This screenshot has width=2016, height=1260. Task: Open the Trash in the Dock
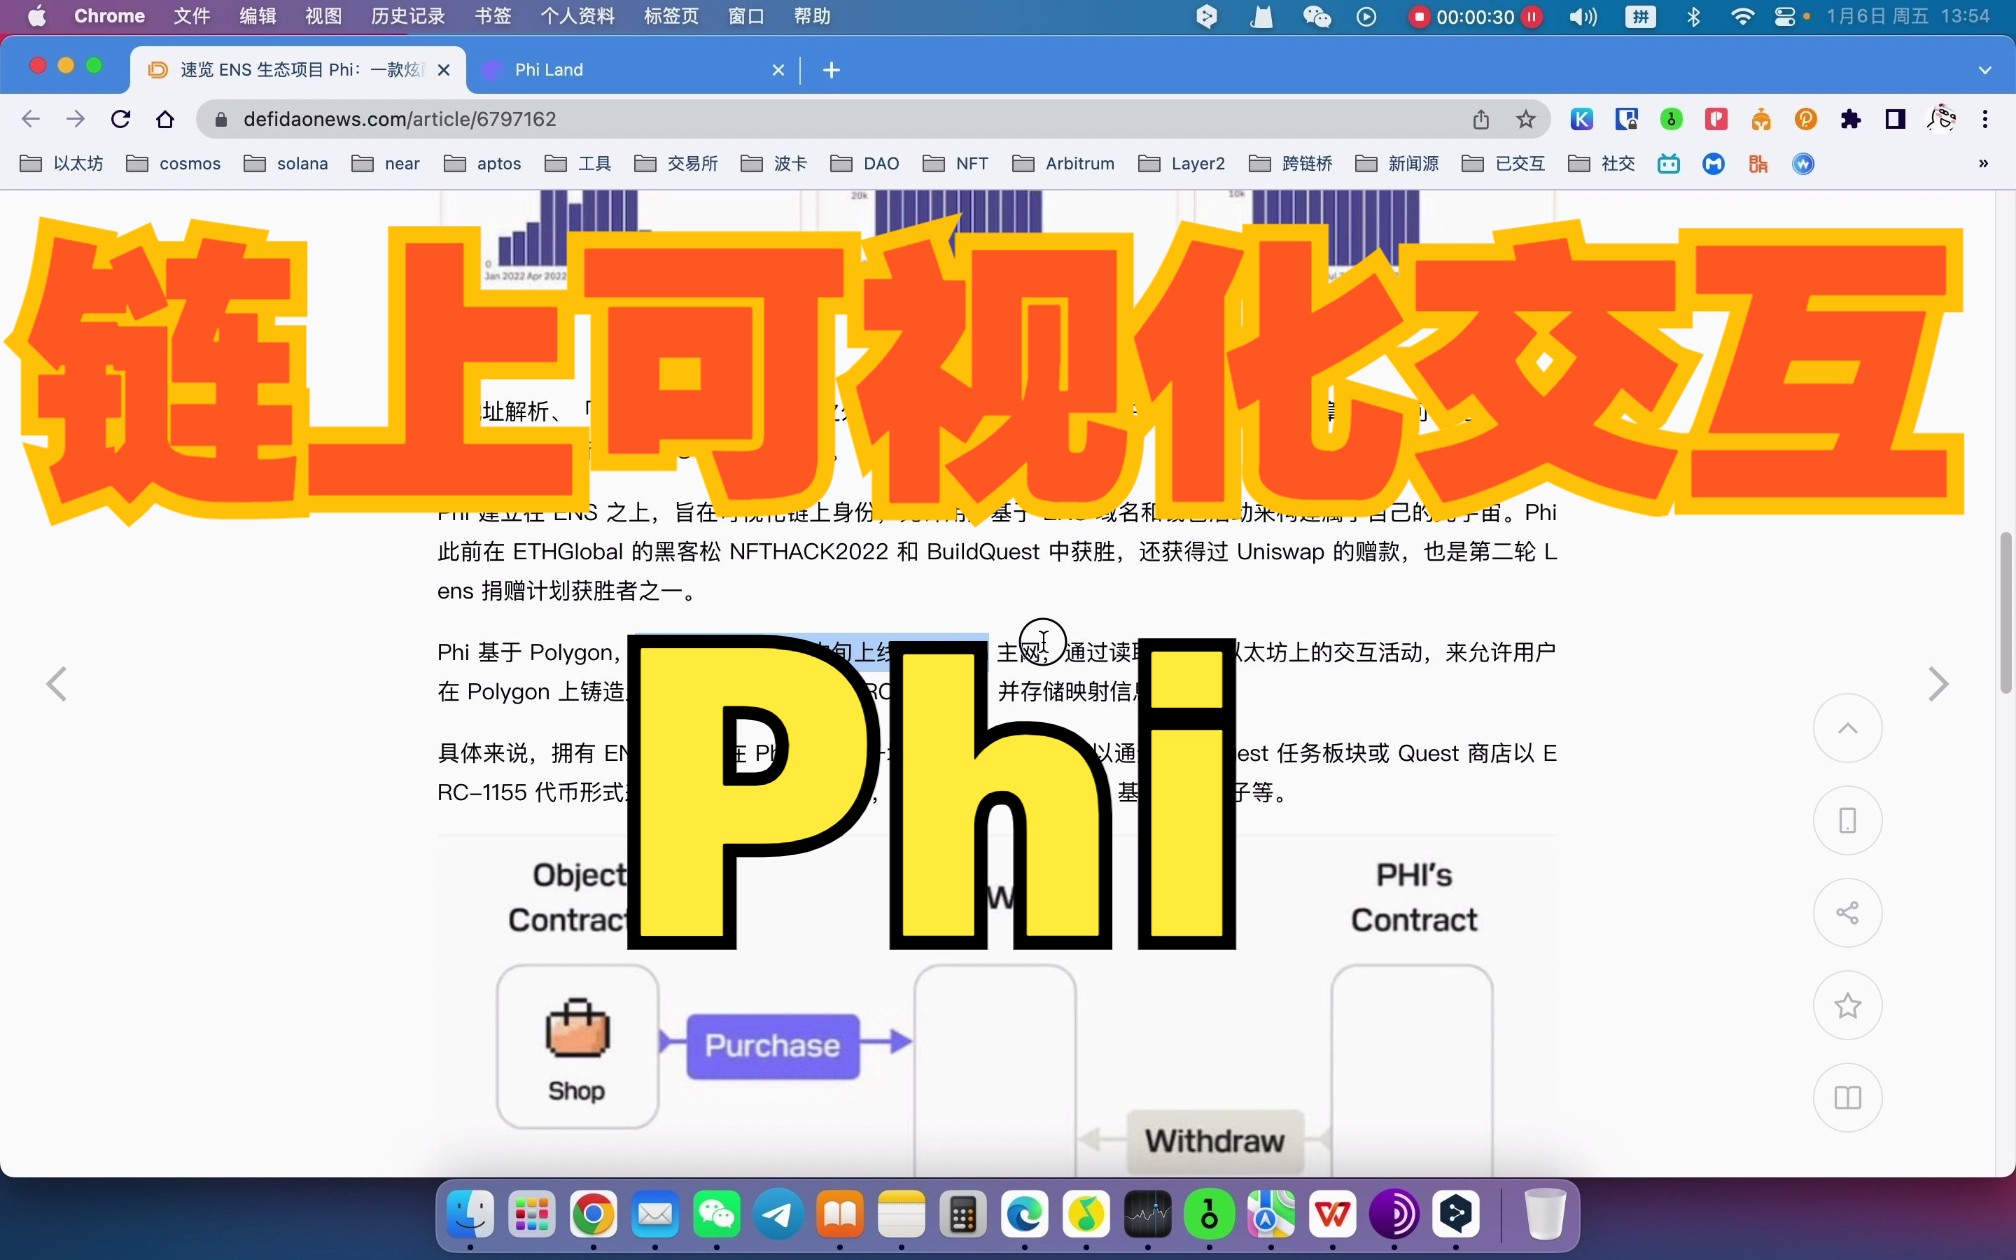[x=1544, y=1215]
